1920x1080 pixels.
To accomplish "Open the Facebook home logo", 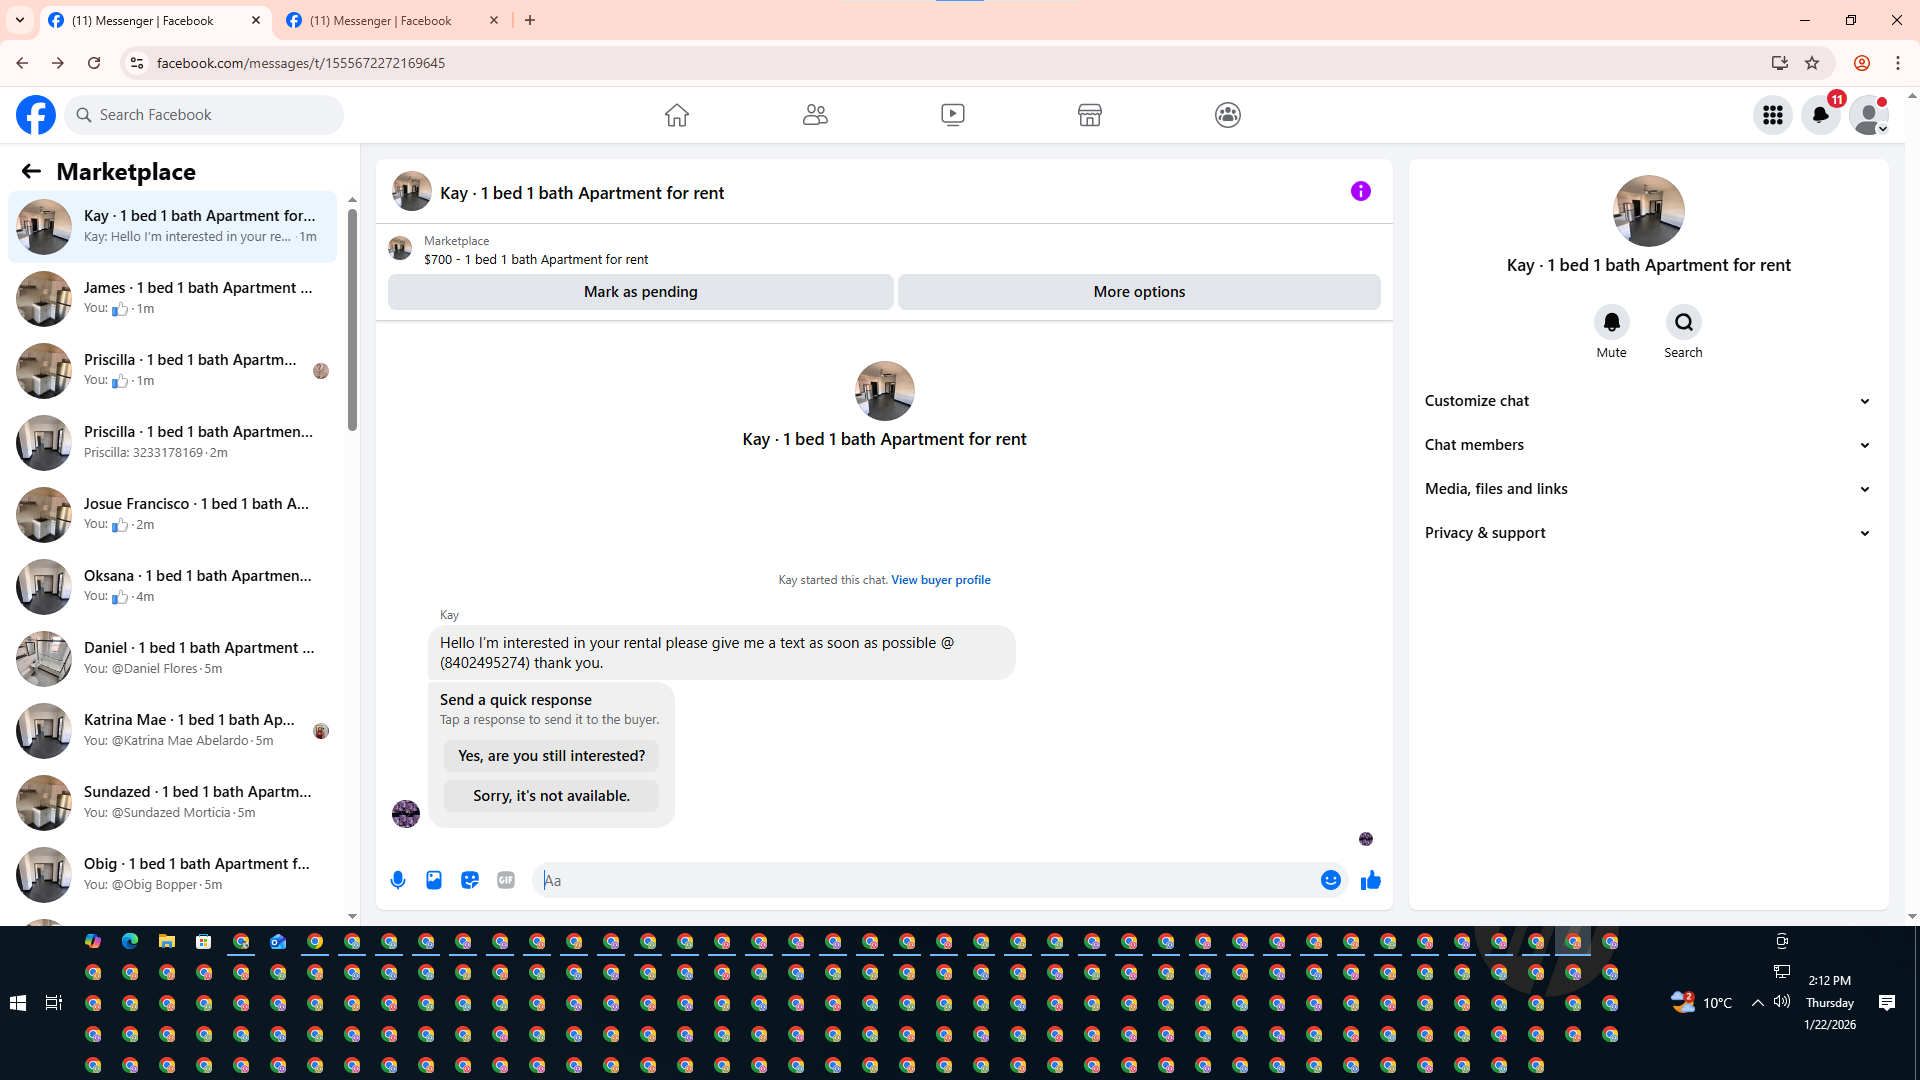I will pos(36,115).
